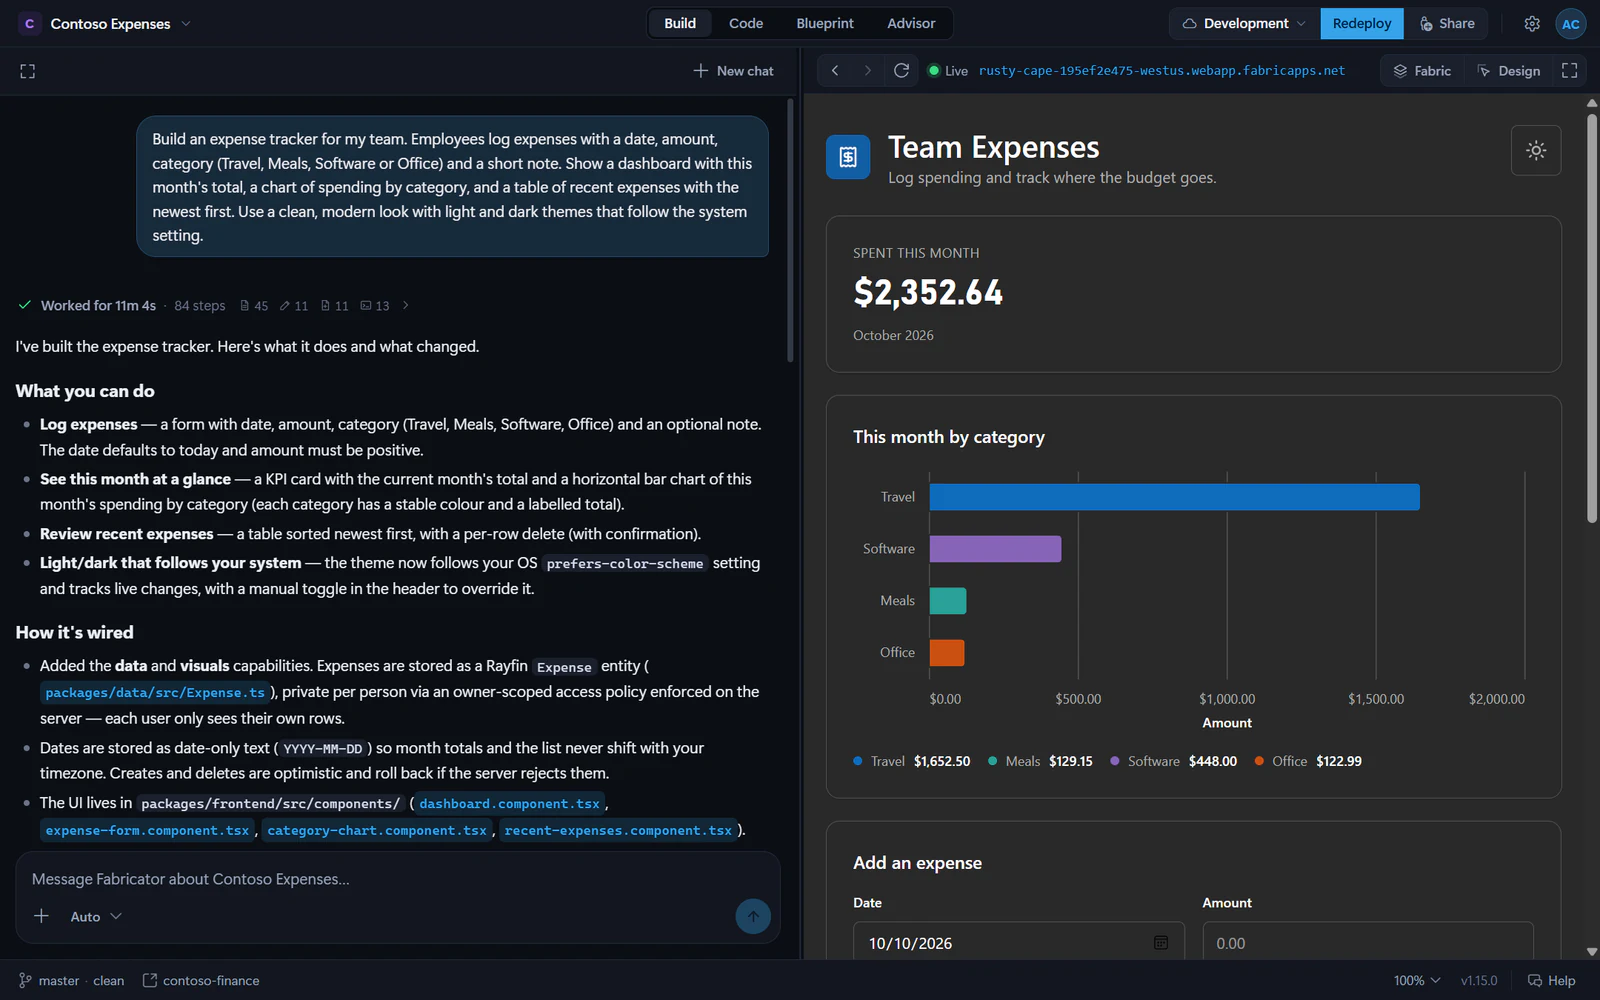Viewport: 1600px width, 1000px height.
Task: Click the purple Software bar in chart
Action: [x=995, y=549]
